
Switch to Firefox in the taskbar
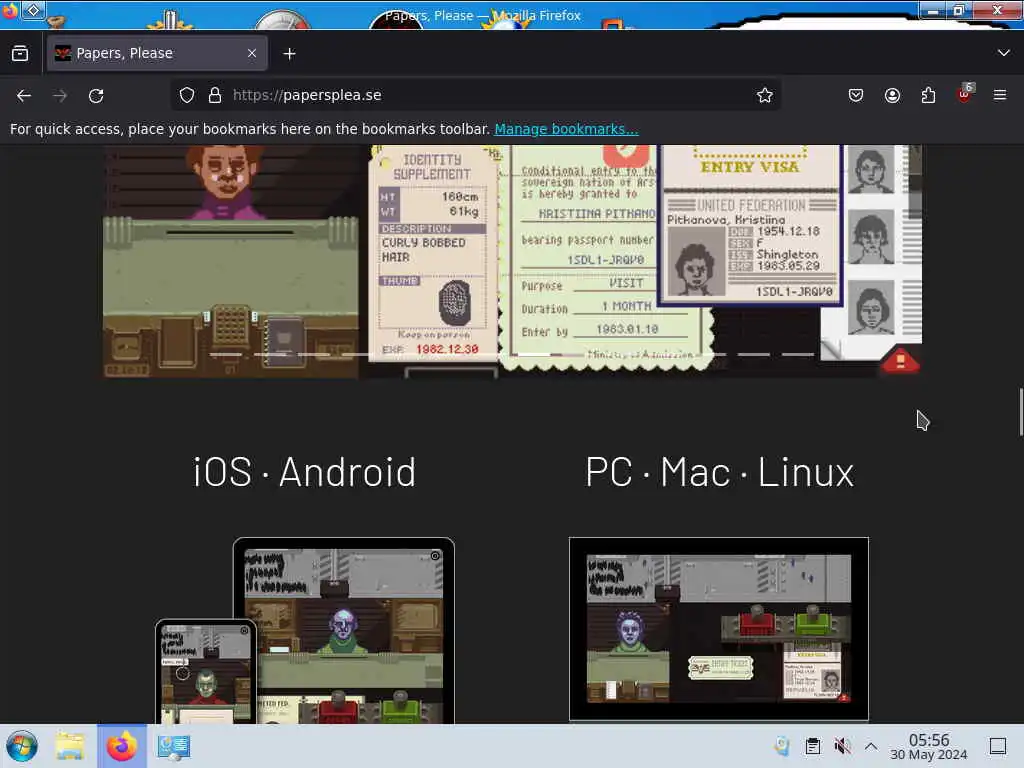tap(121, 746)
